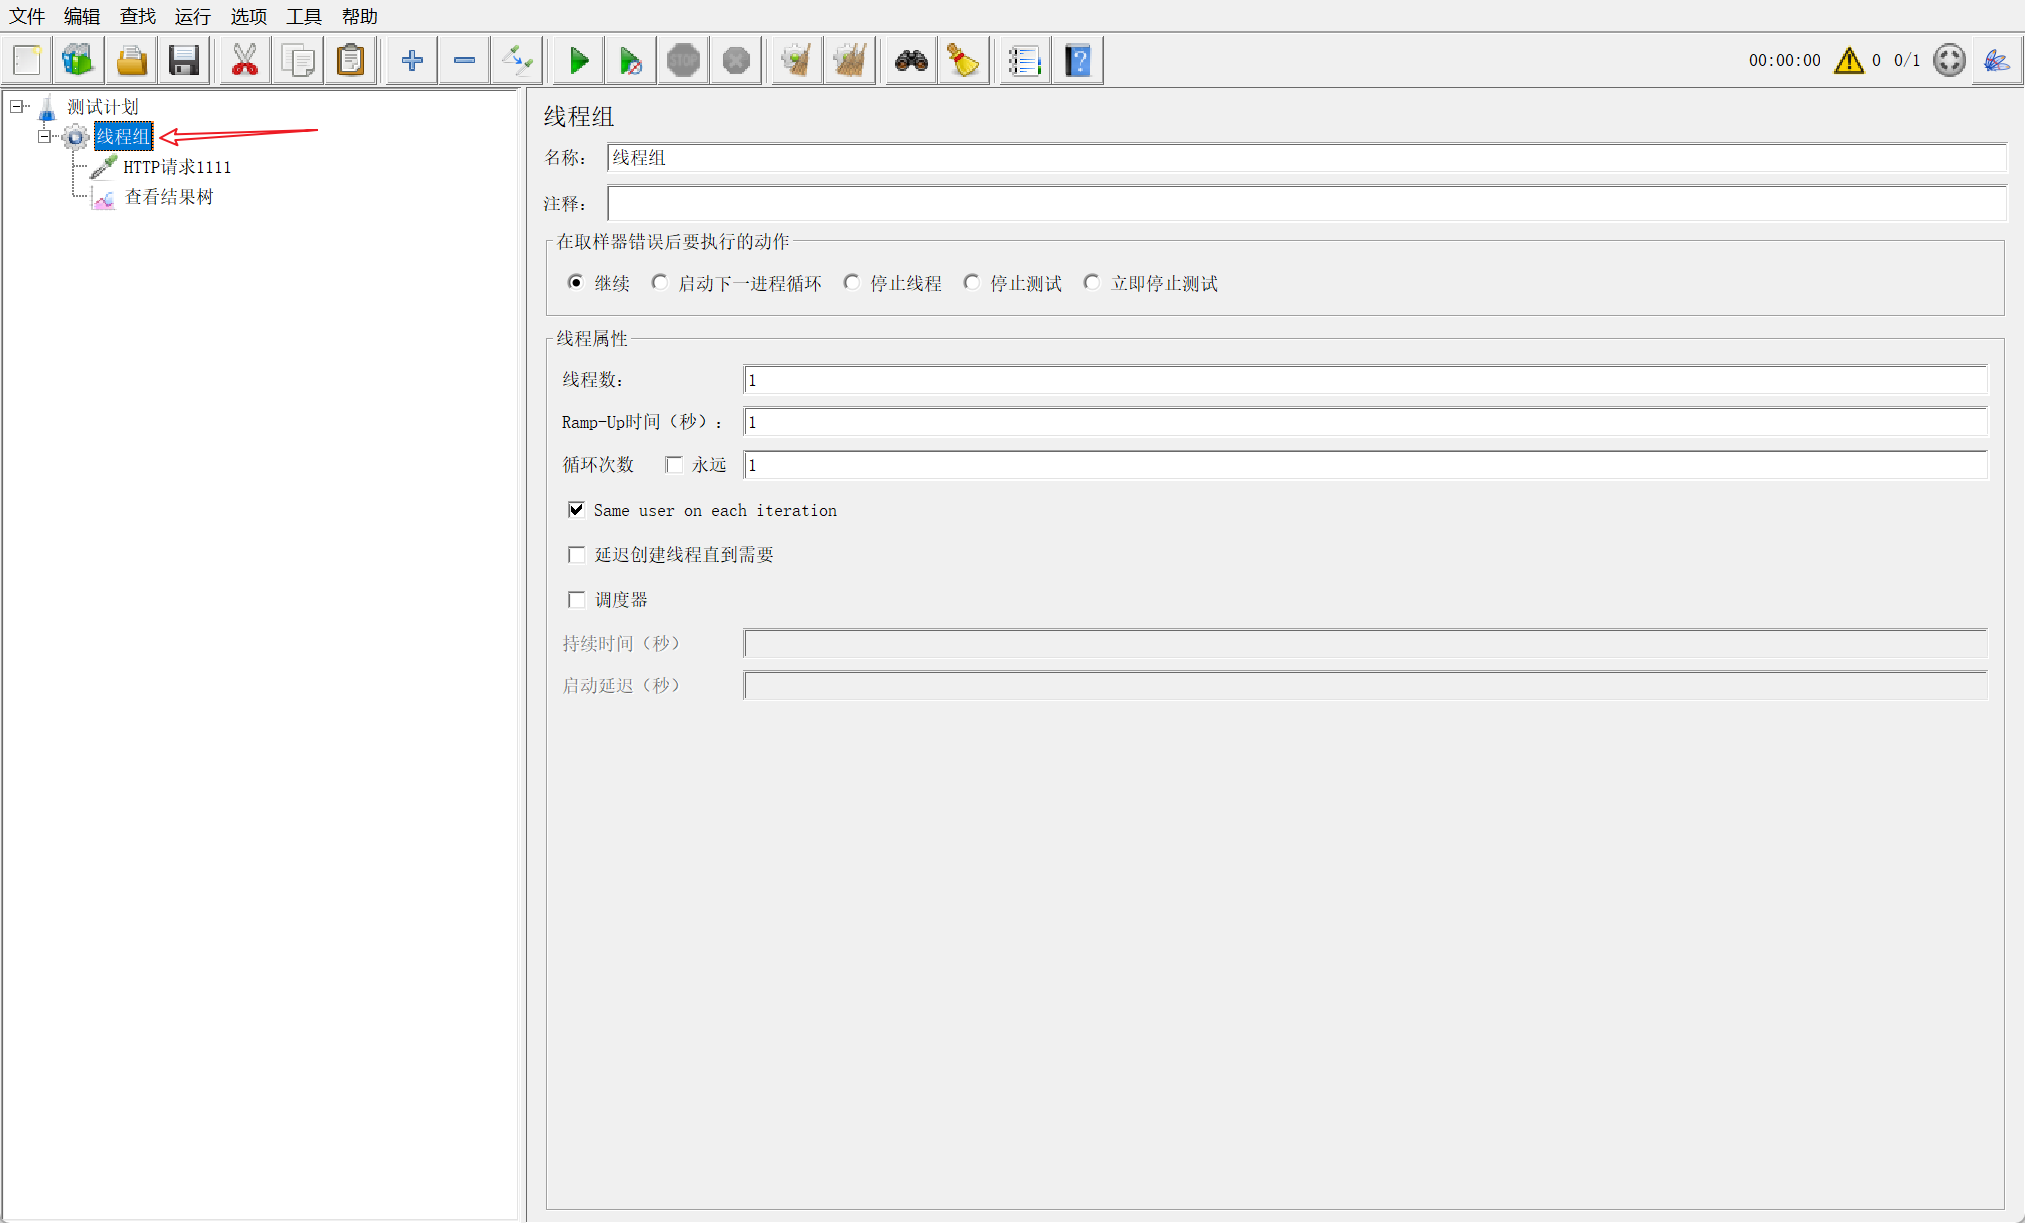
Task: Click the test plan flask icon
Action: [47, 107]
